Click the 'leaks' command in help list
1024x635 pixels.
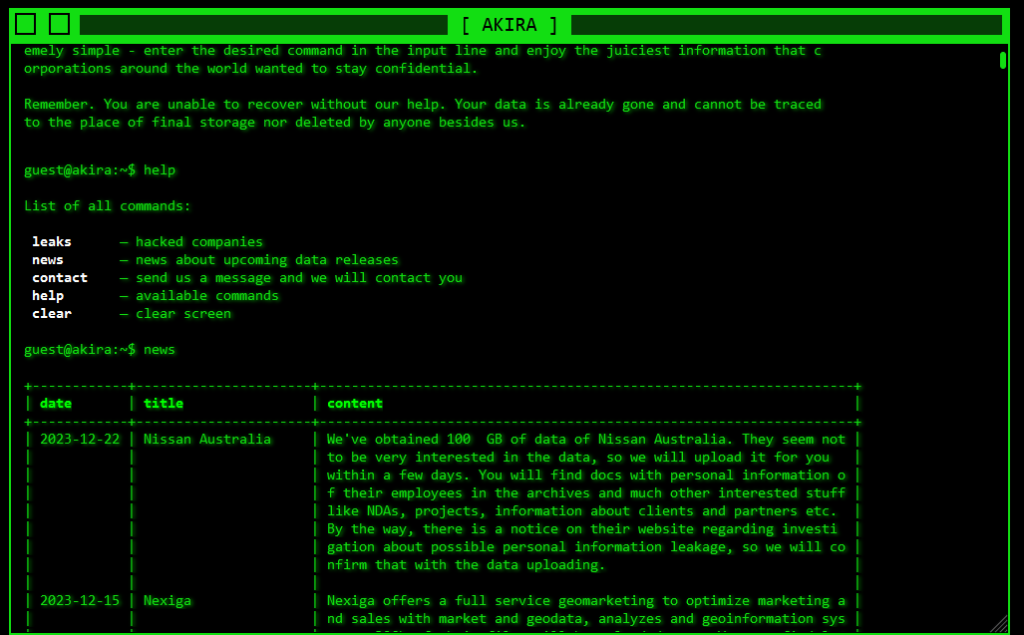[51, 242]
